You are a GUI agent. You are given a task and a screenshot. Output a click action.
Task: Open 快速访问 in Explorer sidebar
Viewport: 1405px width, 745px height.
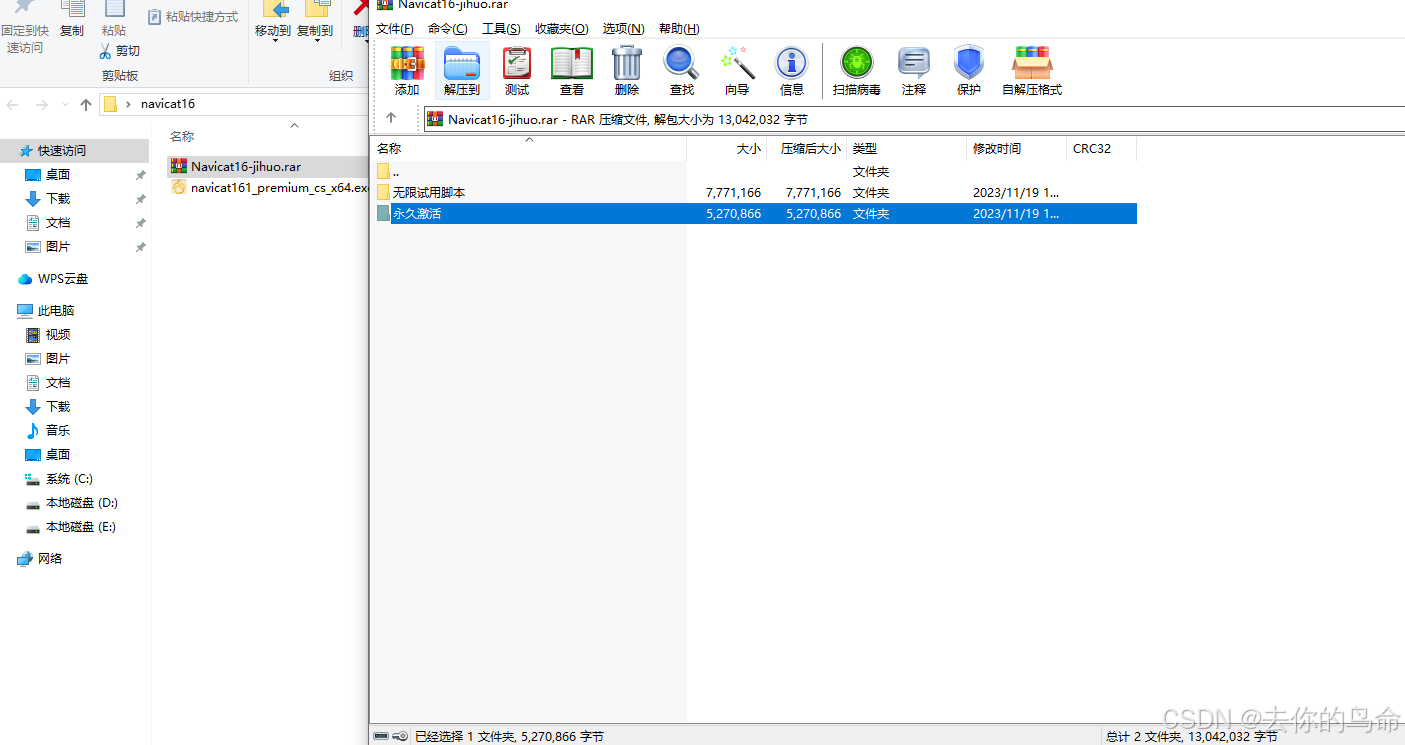[x=62, y=150]
